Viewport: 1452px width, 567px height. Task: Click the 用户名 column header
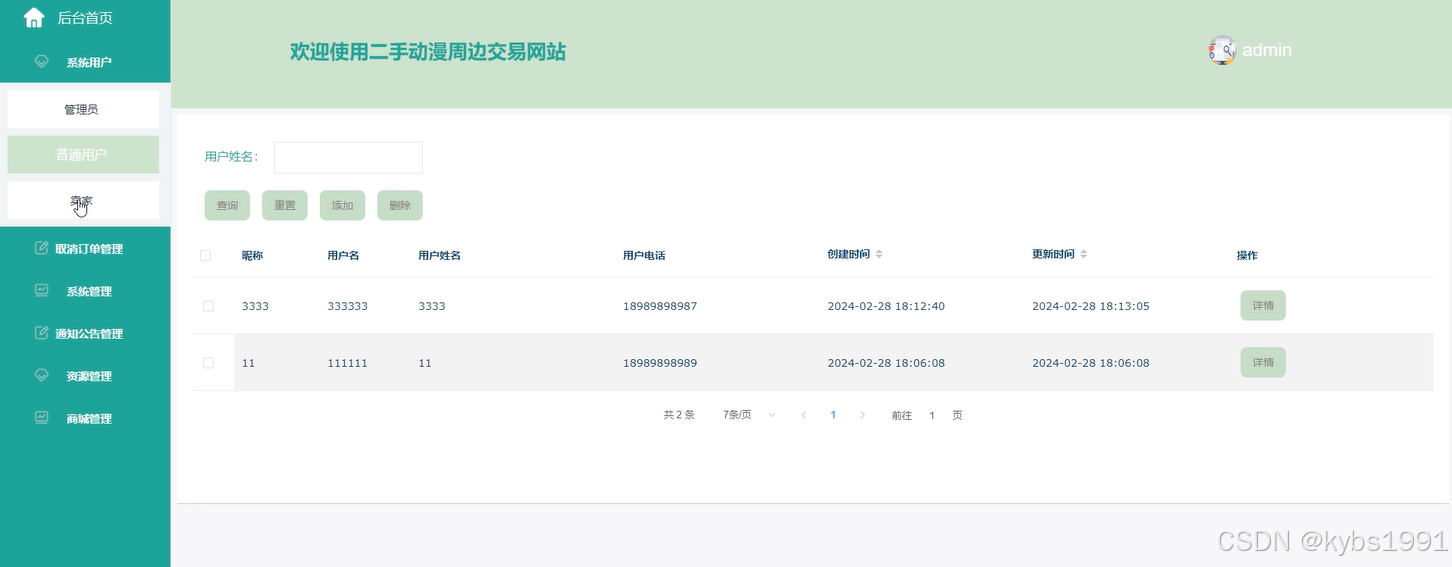pyautogui.click(x=343, y=256)
